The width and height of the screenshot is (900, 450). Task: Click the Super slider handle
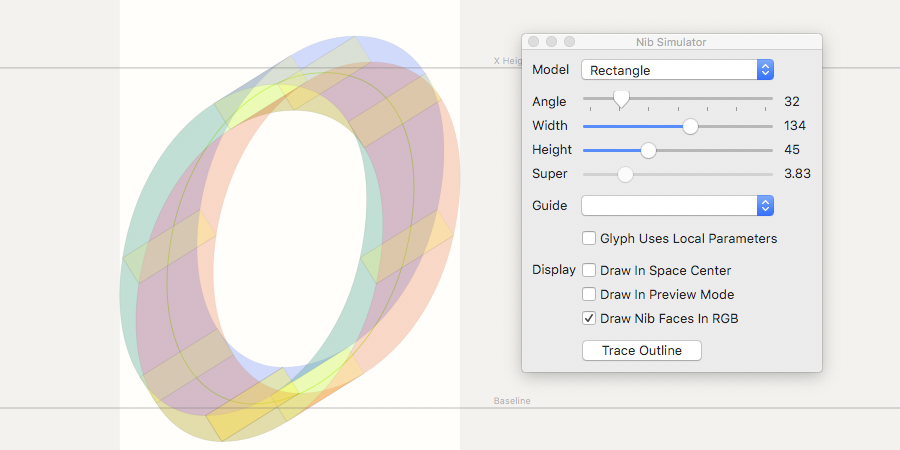(x=625, y=174)
